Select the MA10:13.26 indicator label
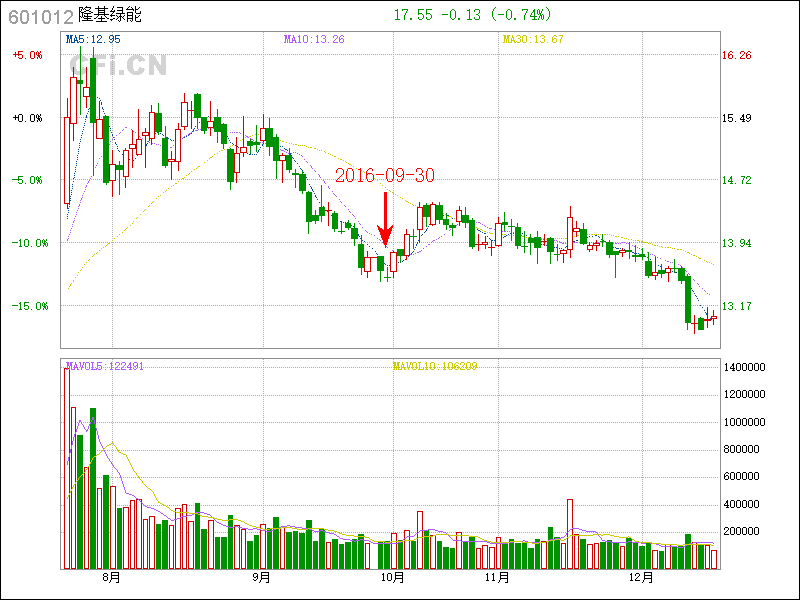Screen dimensions: 800x600 coord(312,39)
